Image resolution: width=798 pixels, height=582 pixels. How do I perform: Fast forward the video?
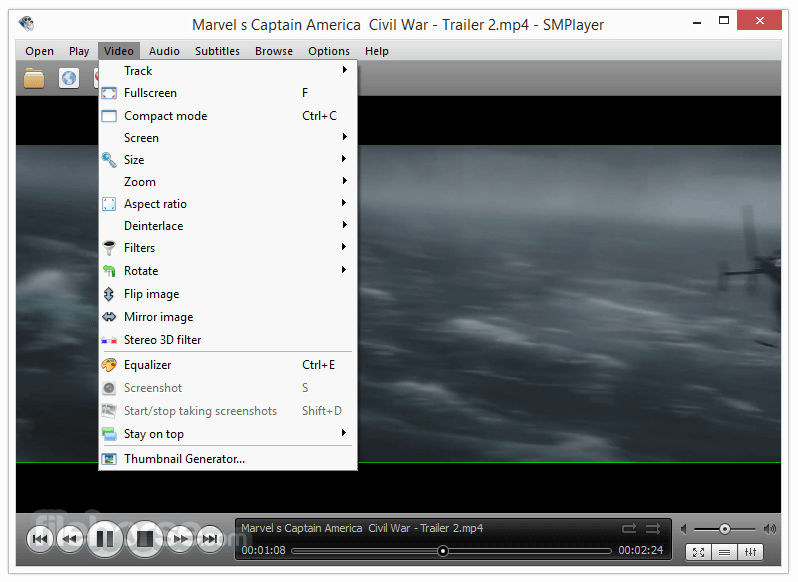pyautogui.click(x=180, y=539)
